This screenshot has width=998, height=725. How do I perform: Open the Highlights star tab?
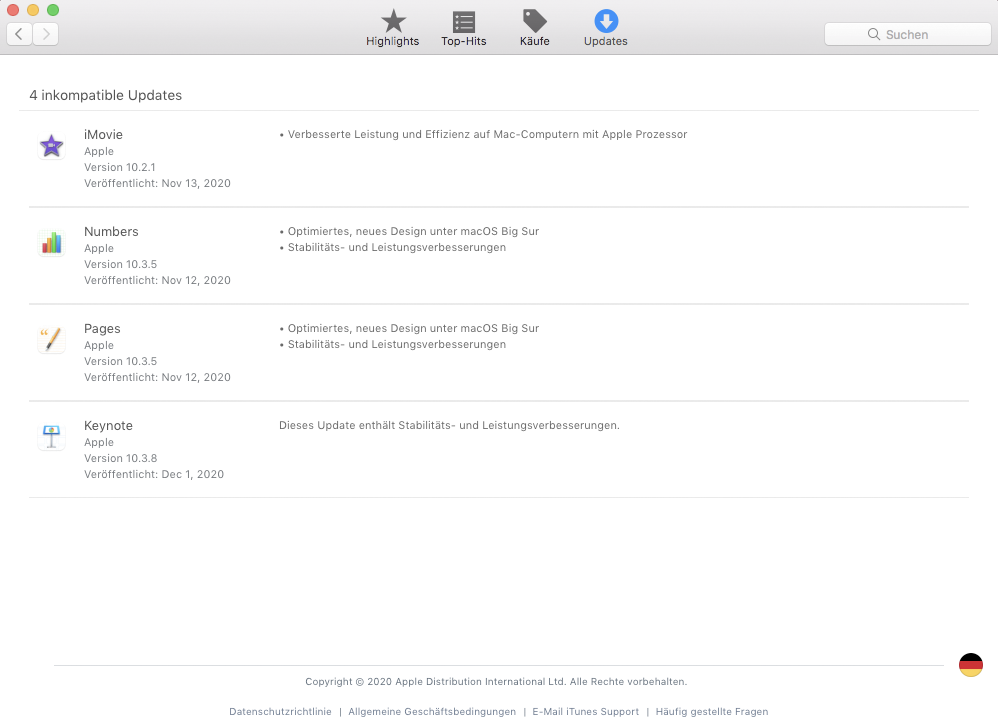click(x=393, y=29)
